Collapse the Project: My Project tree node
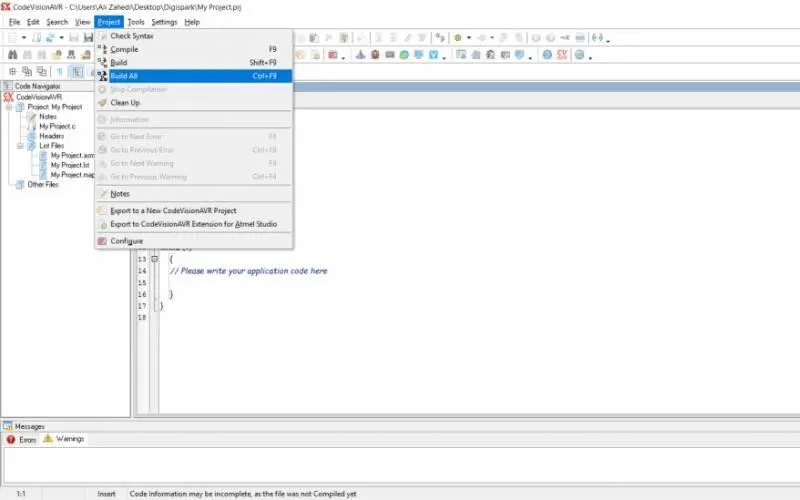This screenshot has width=800, height=500. click(x=9, y=107)
